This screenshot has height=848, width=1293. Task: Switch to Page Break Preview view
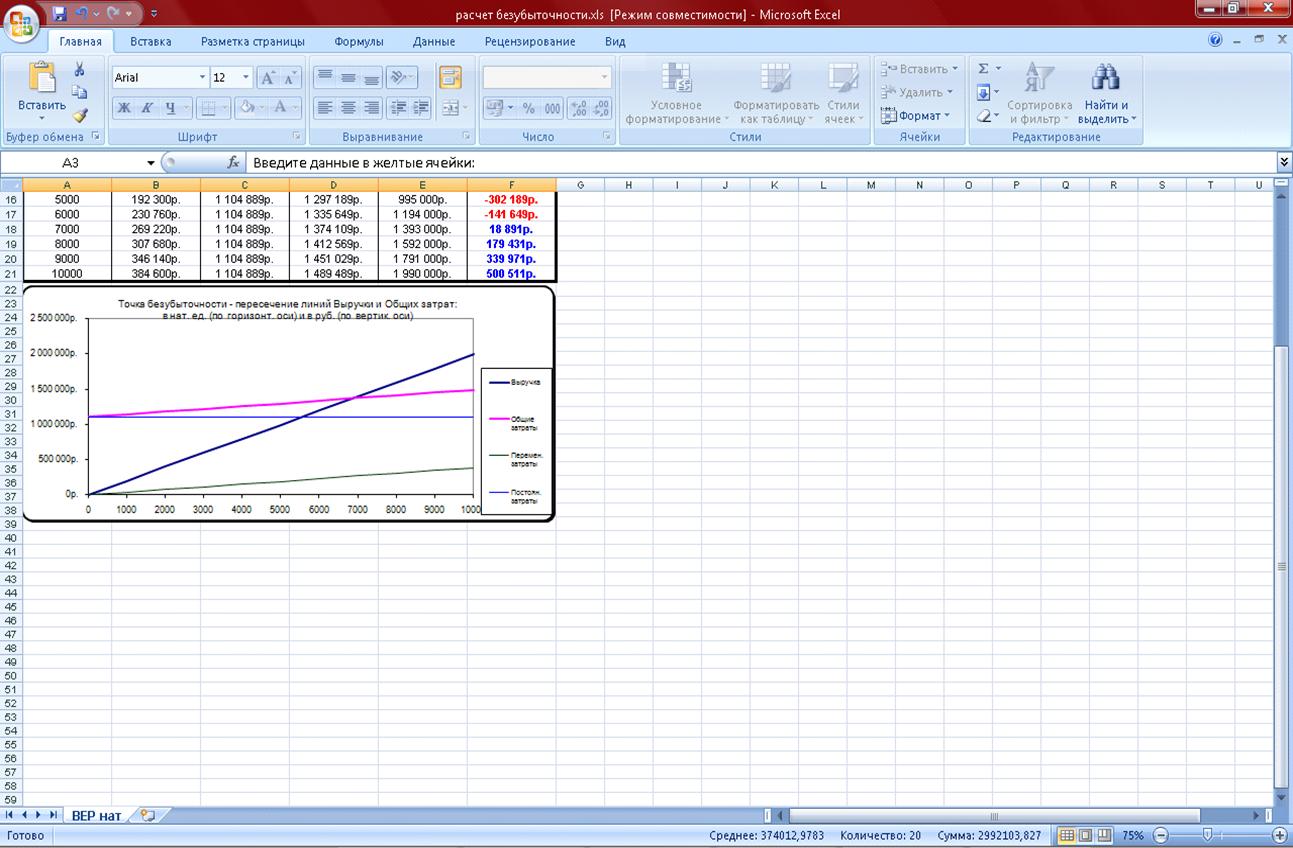click(1103, 835)
